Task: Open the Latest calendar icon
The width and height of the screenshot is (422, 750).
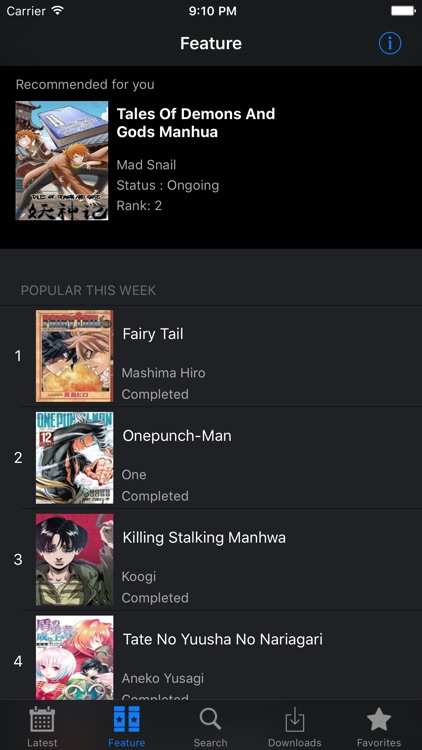Action: tap(42, 719)
